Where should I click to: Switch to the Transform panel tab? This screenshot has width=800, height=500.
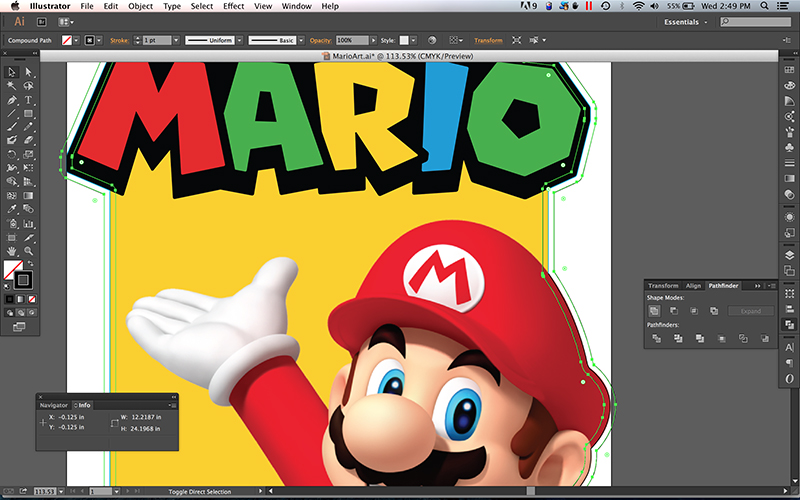point(663,286)
